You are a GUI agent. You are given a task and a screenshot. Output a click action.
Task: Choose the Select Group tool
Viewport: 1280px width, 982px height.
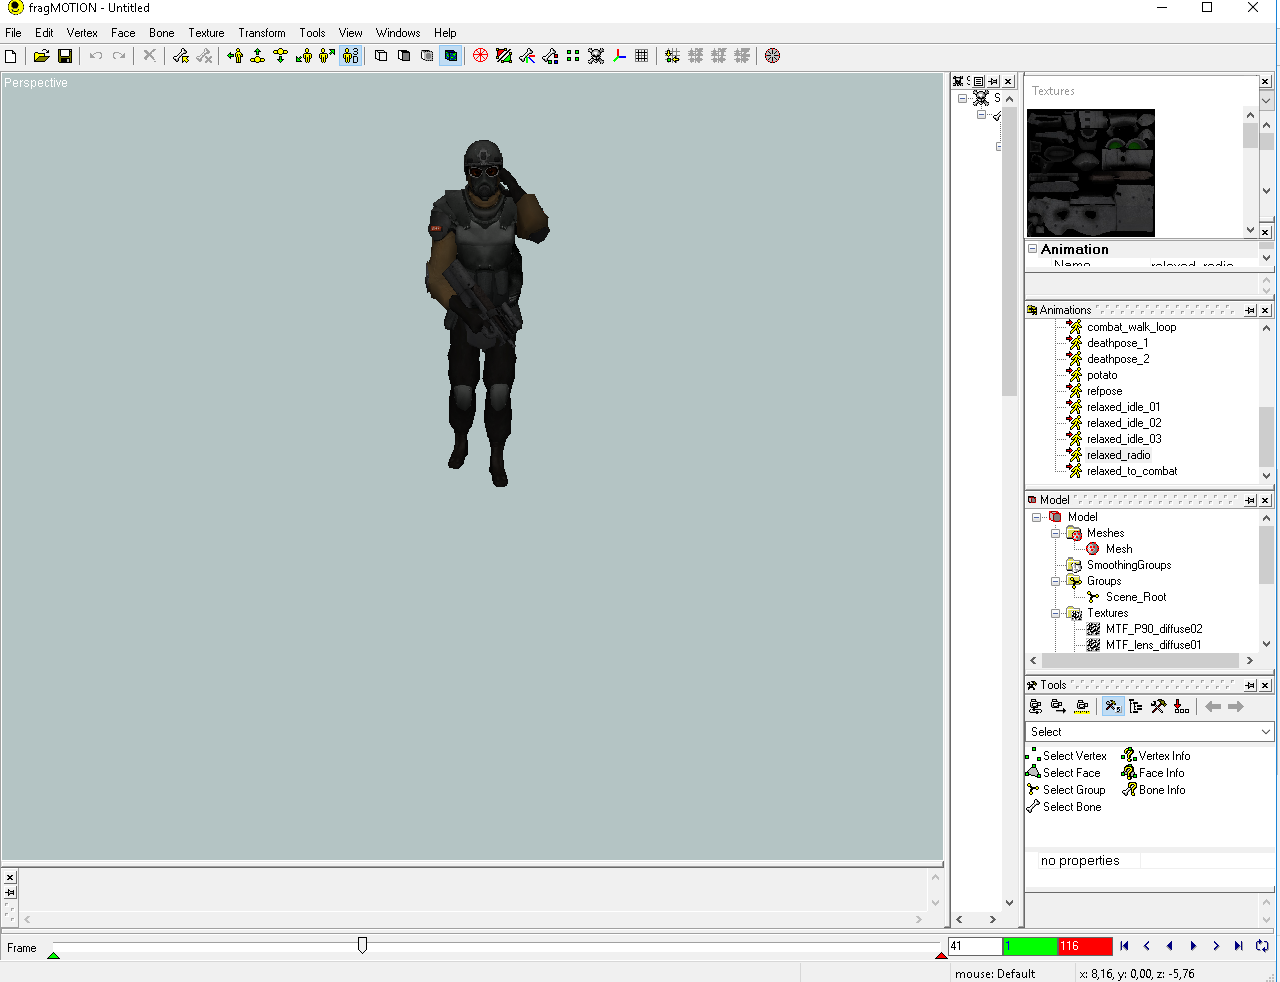pos(1066,790)
